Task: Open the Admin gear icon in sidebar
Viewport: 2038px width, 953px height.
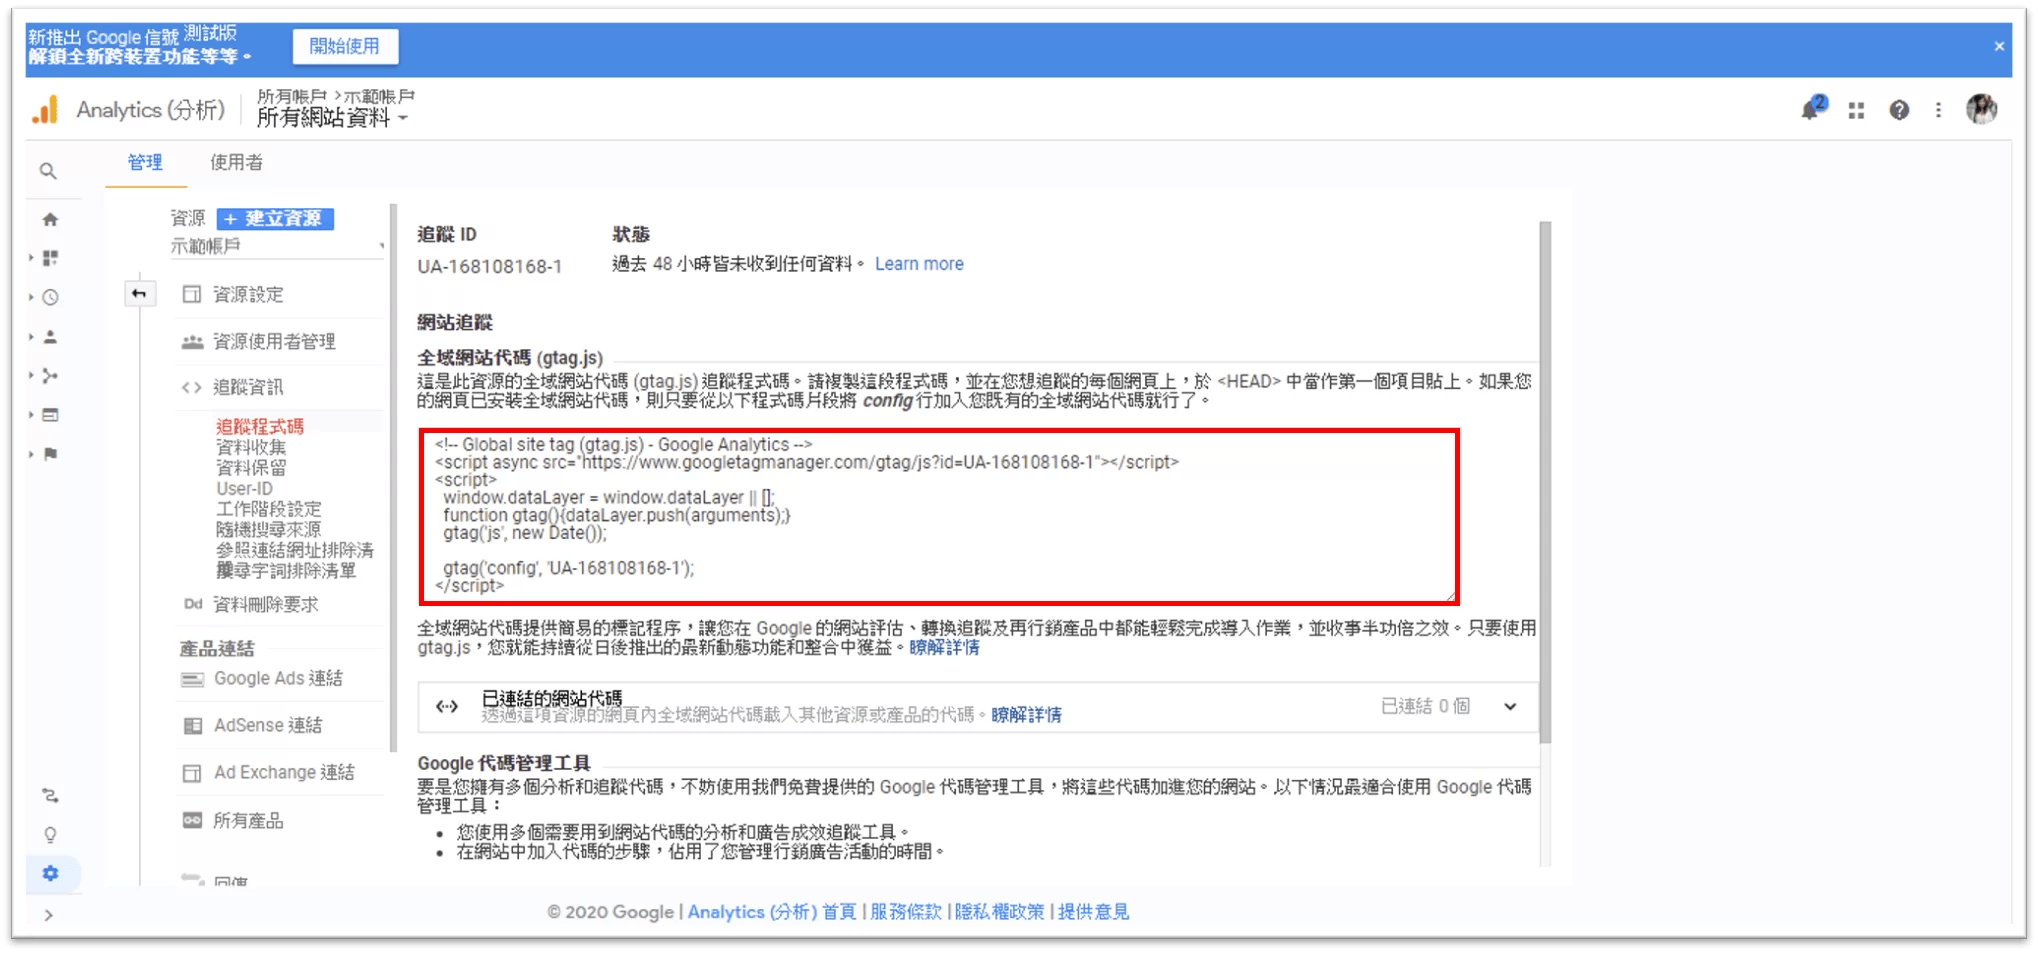Action: 50,873
